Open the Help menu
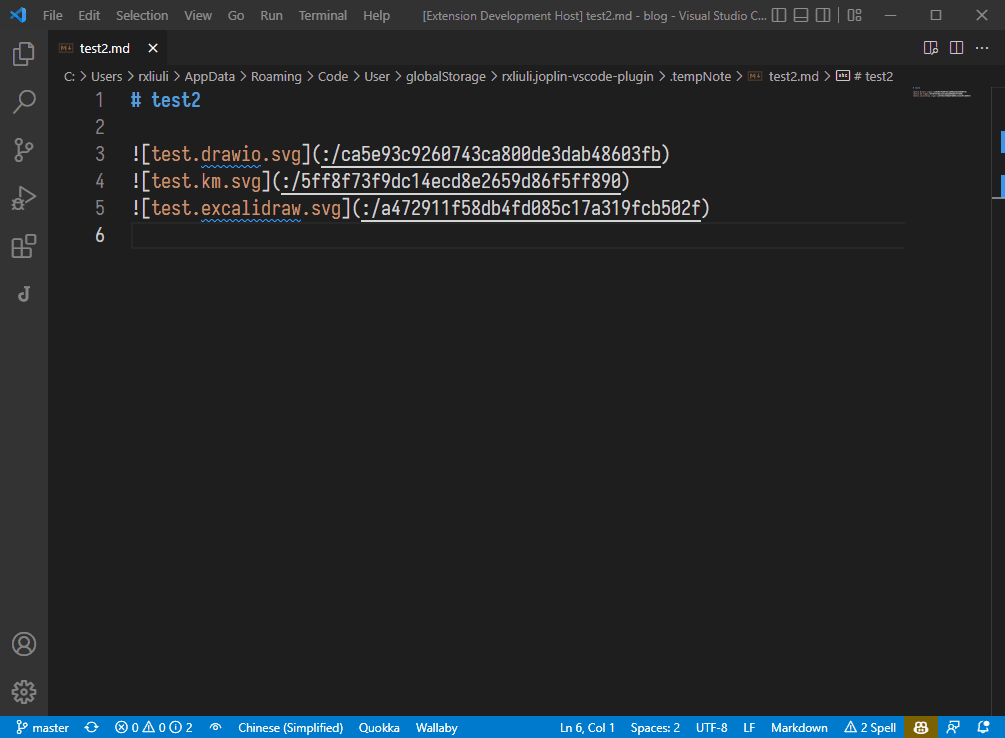 tap(376, 15)
